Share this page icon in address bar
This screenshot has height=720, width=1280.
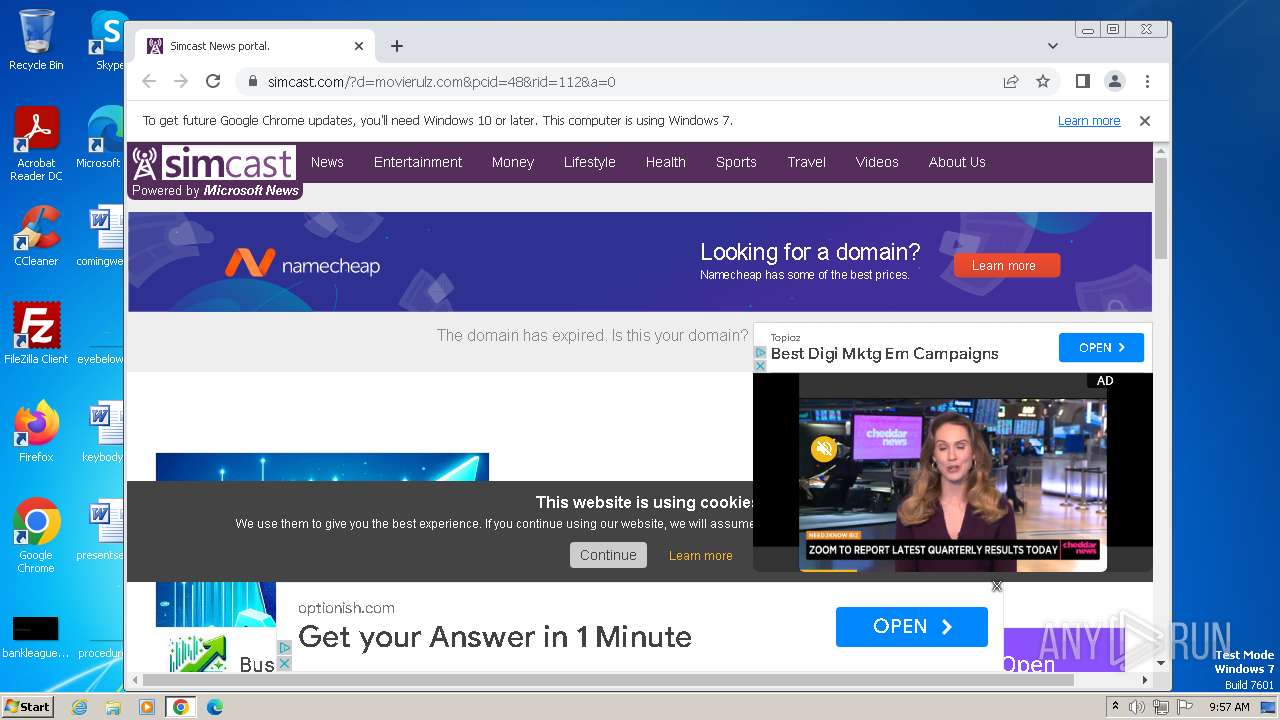[1011, 82]
